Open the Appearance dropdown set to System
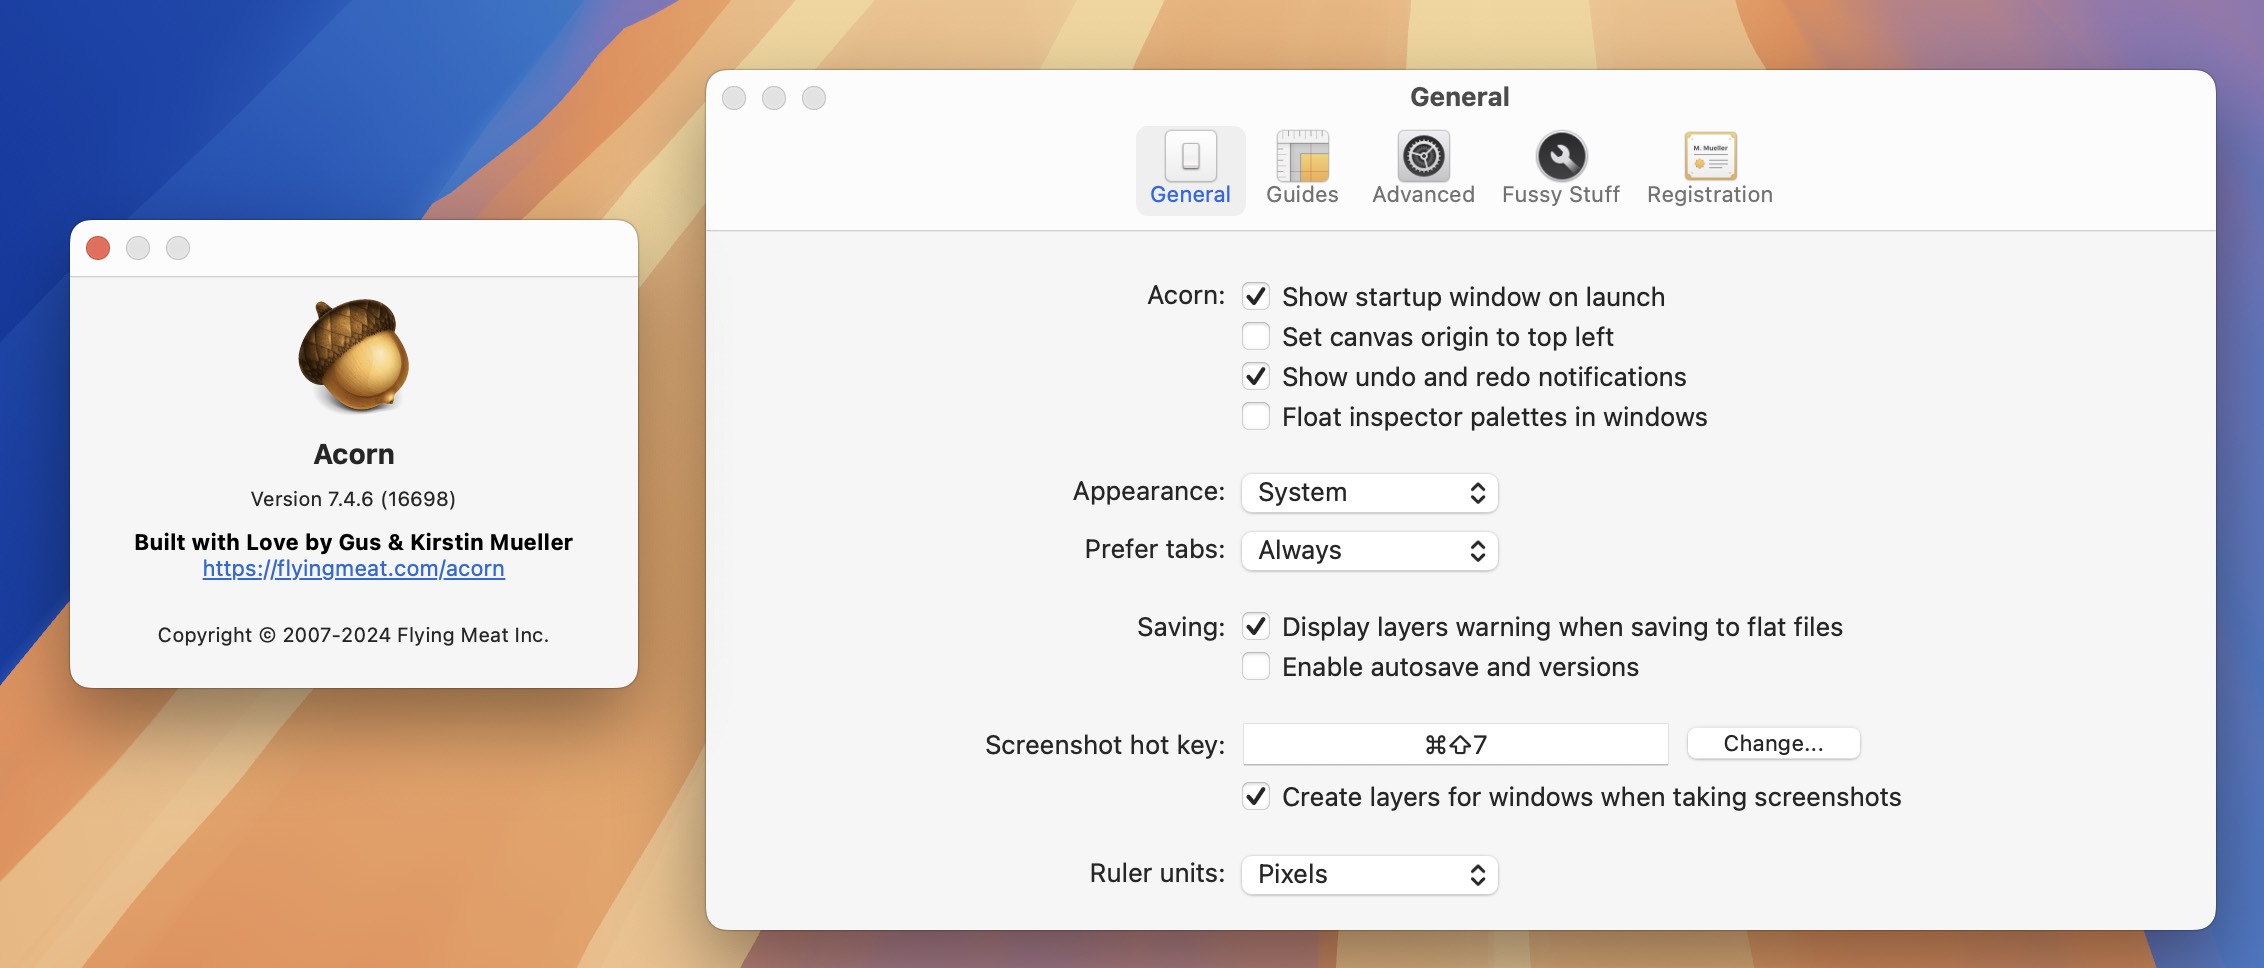Screen dimensions: 2264x968 coord(1370,493)
